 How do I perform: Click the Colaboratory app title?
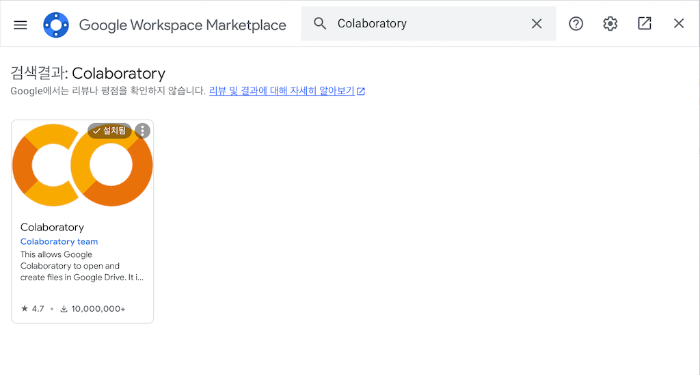tap(52, 227)
